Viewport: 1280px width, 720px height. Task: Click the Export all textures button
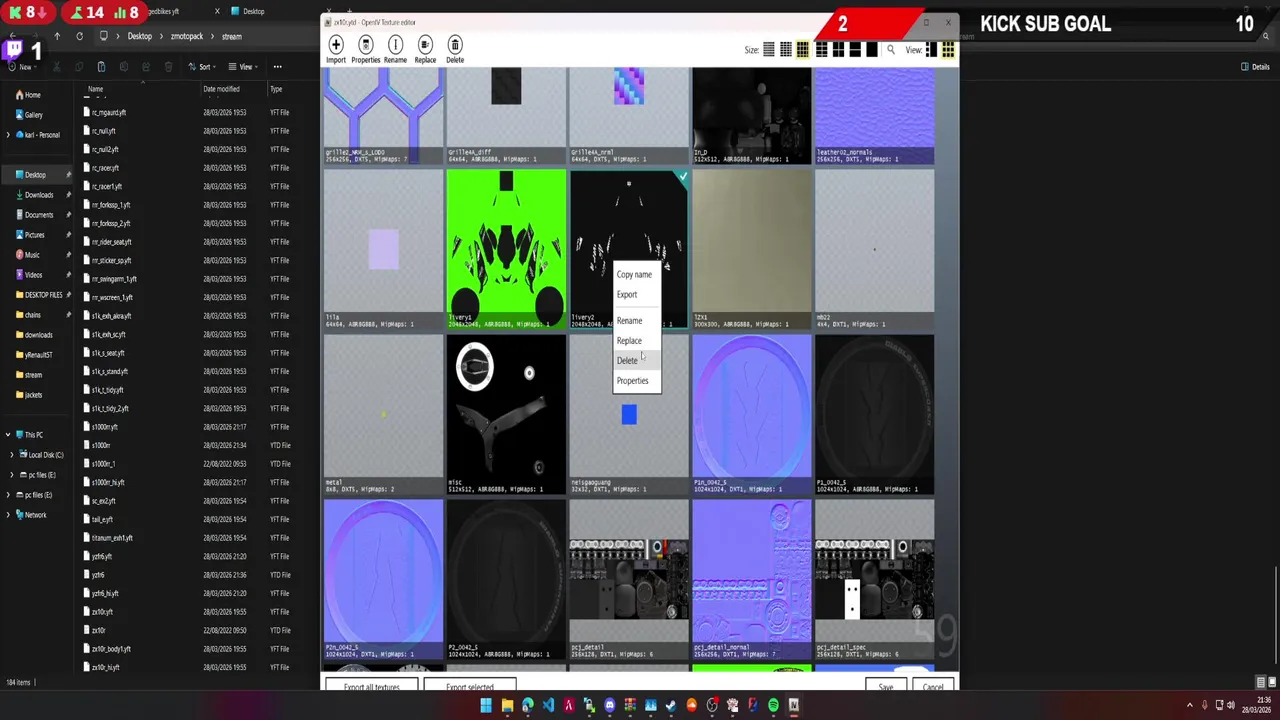(371, 686)
